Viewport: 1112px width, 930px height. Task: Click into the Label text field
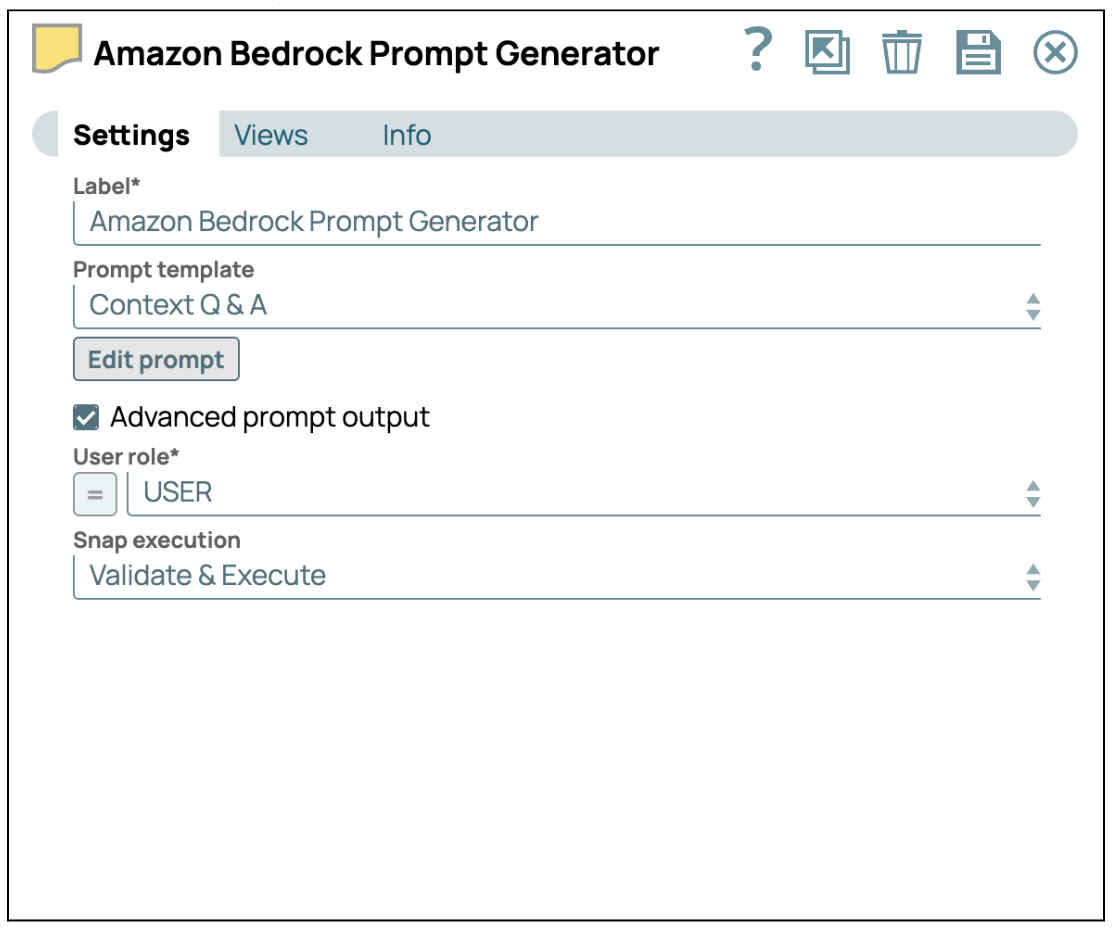pos(556,222)
